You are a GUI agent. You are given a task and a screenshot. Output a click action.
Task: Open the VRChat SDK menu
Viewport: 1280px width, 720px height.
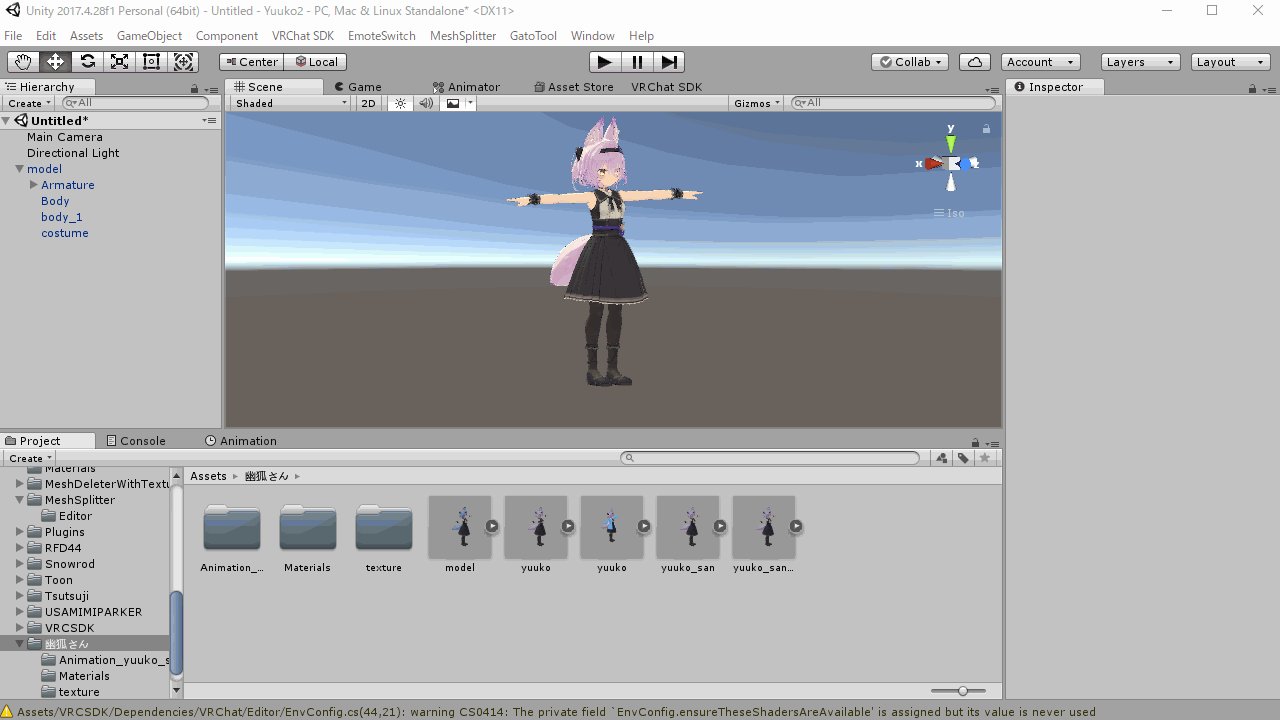(303, 35)
